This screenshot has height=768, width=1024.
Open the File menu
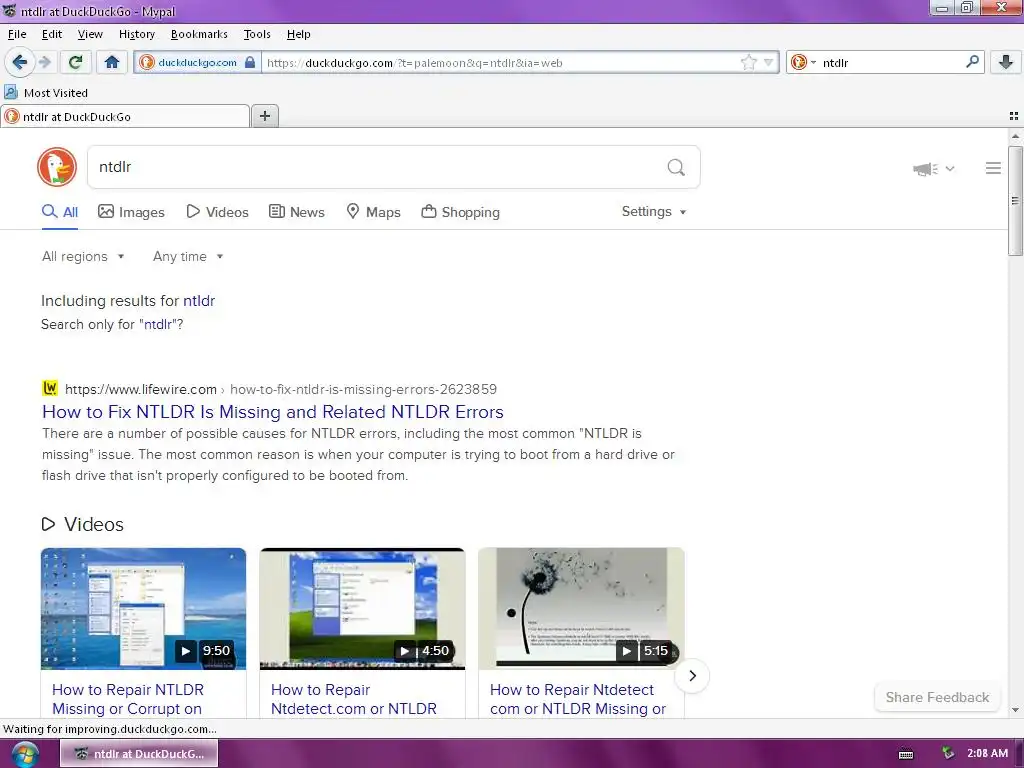[17, 34]
